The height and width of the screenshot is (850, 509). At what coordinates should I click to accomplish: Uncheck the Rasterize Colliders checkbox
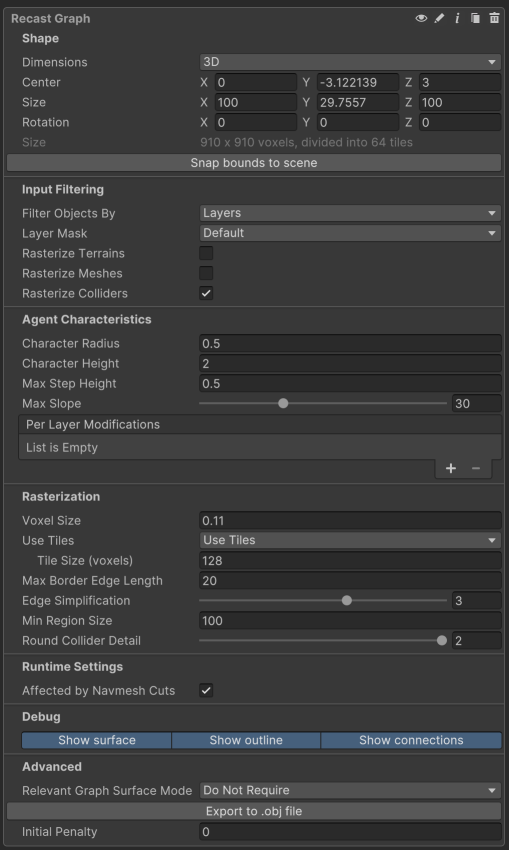[x=206, y=293]
